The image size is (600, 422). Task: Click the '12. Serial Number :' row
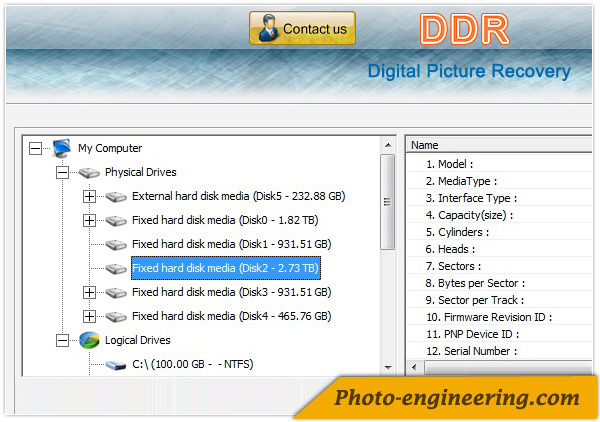499,351
